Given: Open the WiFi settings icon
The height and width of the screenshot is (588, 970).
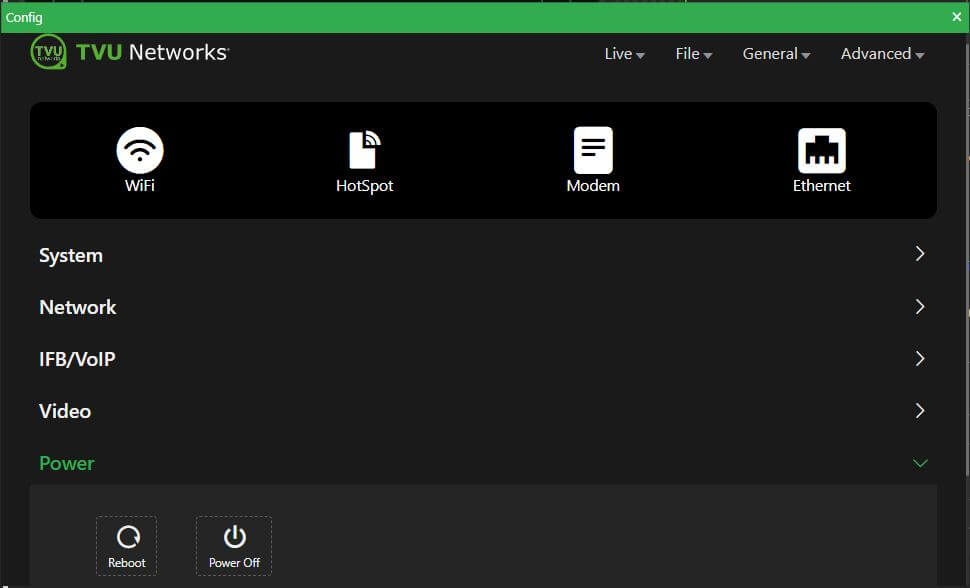Looking at the screenshot, I should tap(140, 150).
